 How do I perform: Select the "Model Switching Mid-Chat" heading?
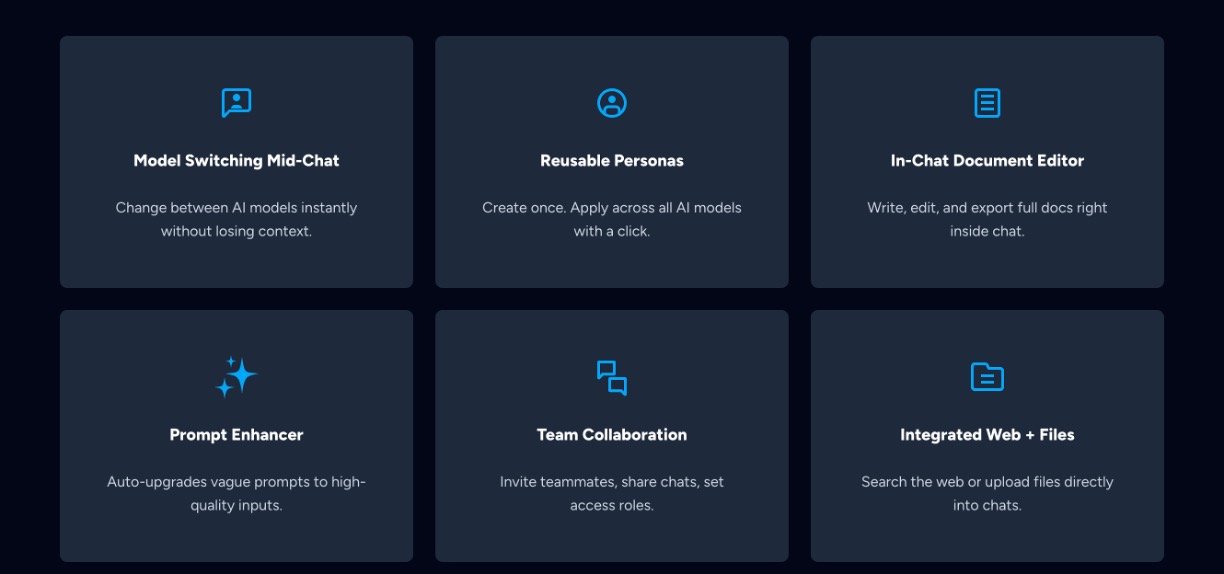pyautogui.click(x=236, y=161)
